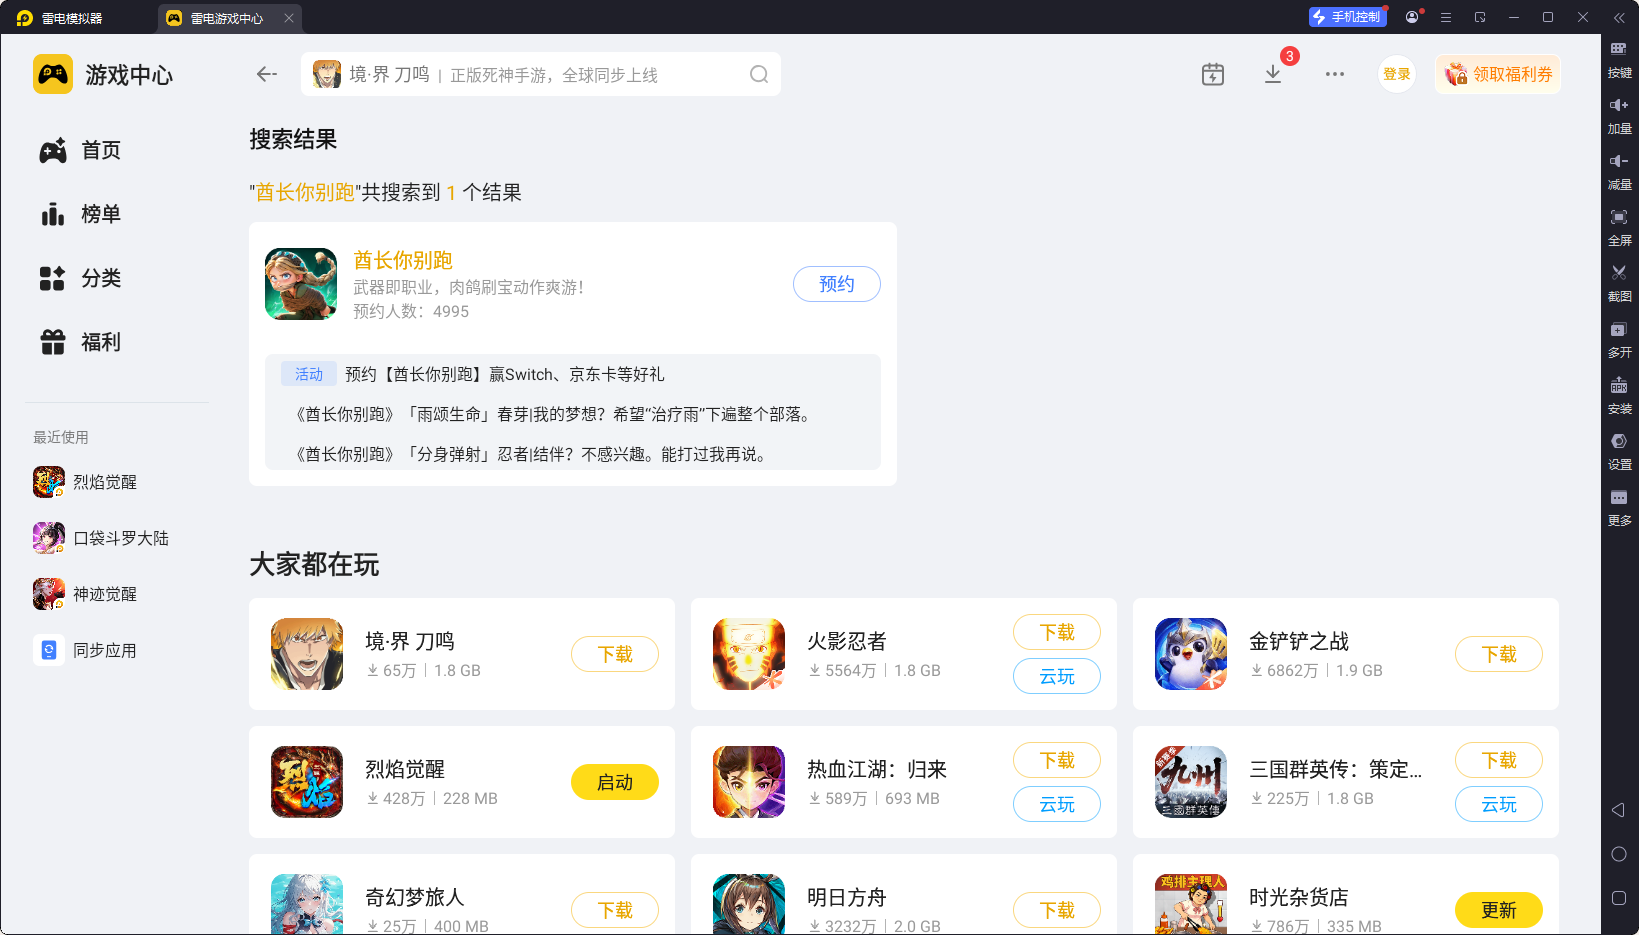The image size is (1639, 935).
Task: Click the APK 安装 install icon
Action: [x=1620, y=395]
